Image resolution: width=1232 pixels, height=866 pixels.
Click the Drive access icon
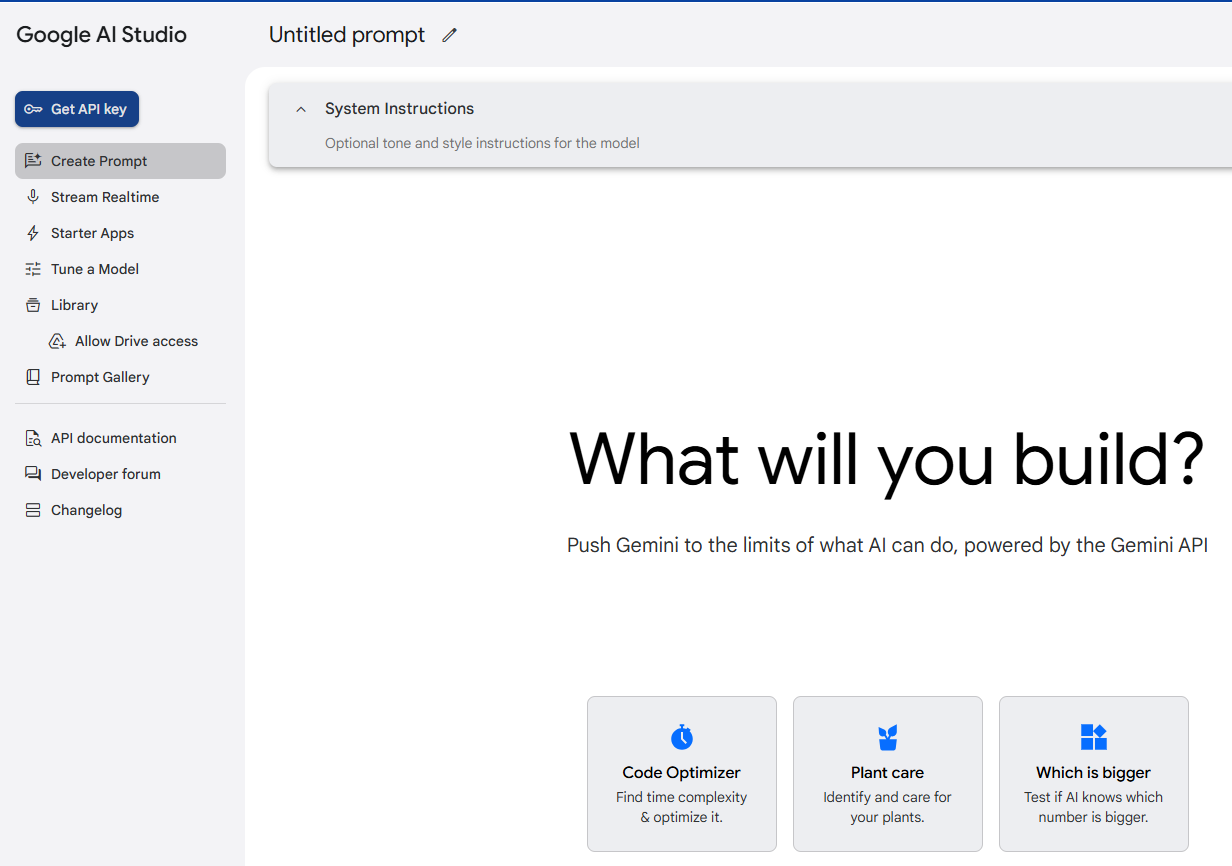[x=57, y=341]
